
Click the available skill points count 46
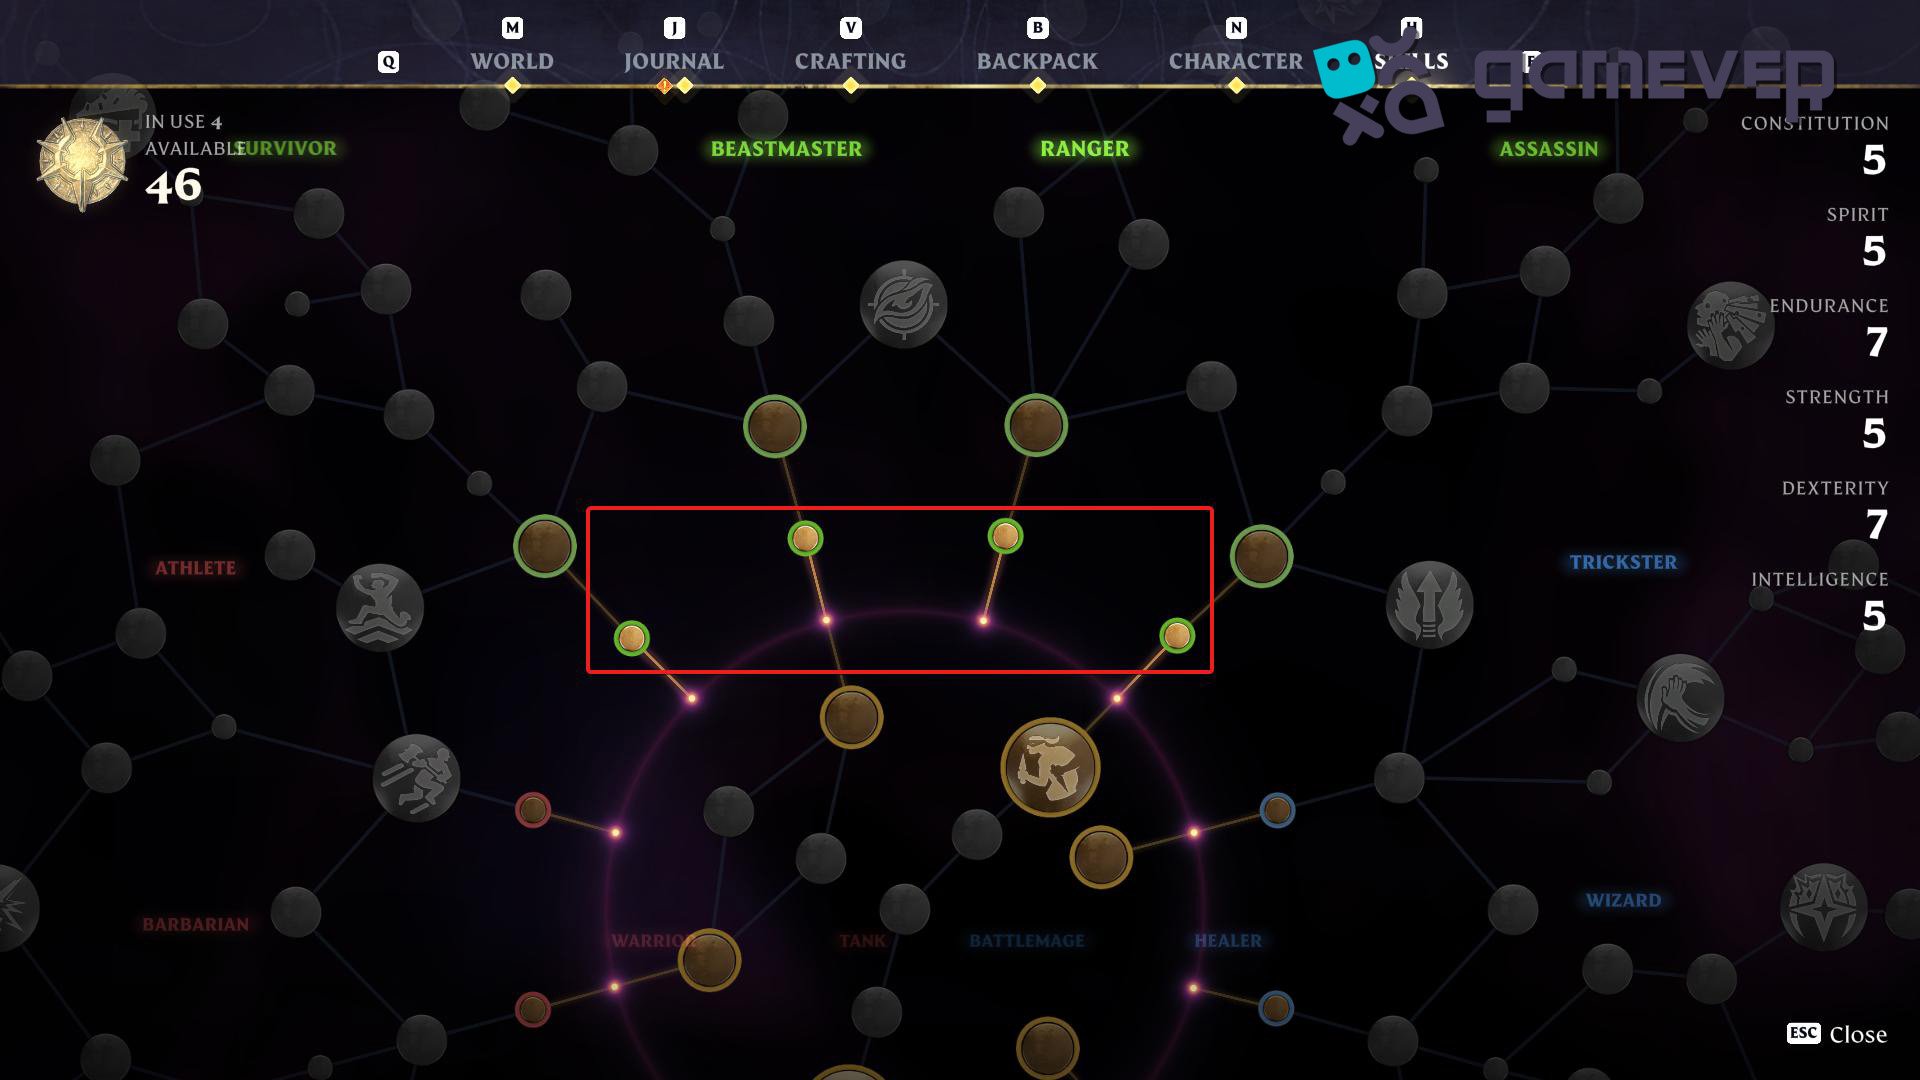[173, 186]
